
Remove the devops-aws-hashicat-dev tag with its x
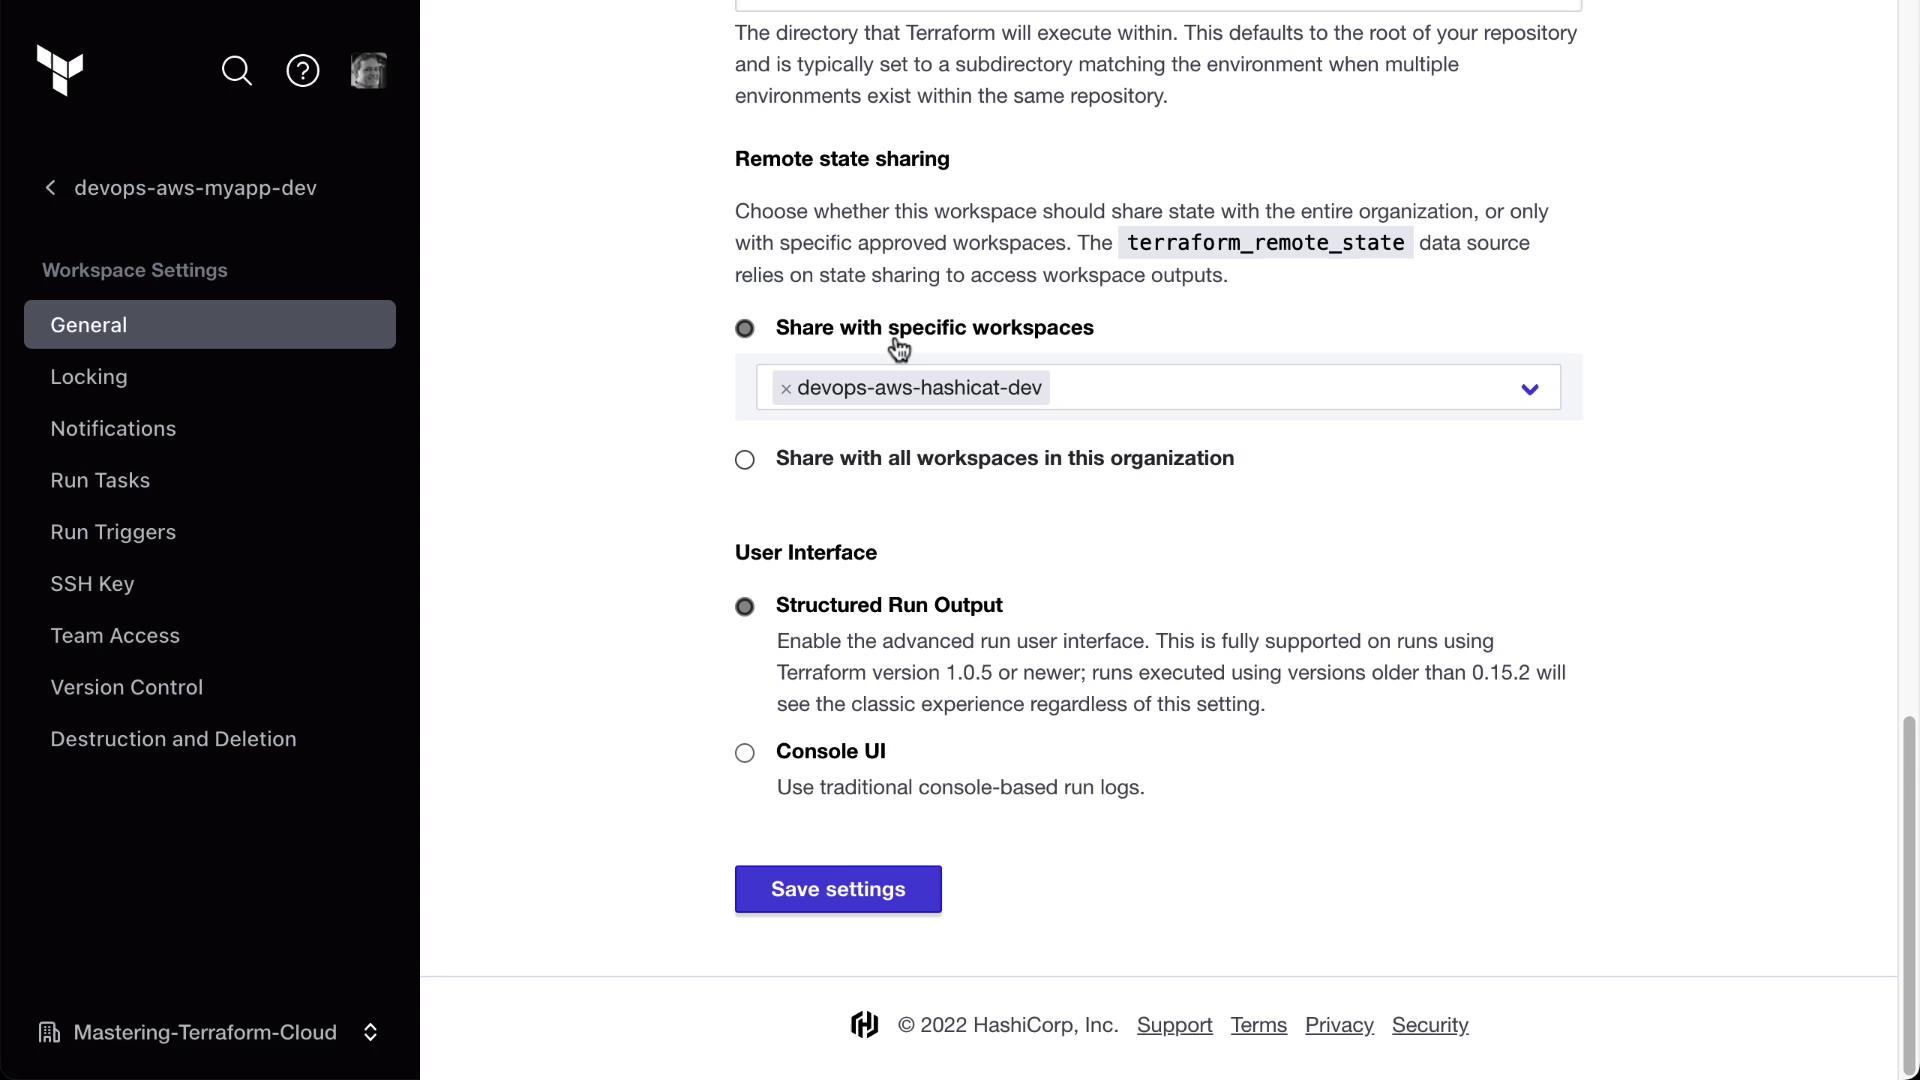pyautogui.click(x=786, y=389)
